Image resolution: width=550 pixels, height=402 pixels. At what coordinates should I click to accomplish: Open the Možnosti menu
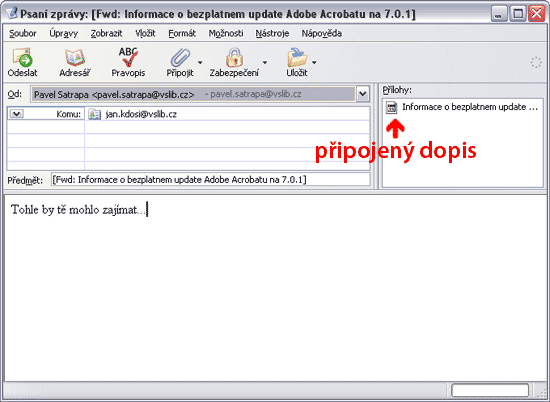226,33
